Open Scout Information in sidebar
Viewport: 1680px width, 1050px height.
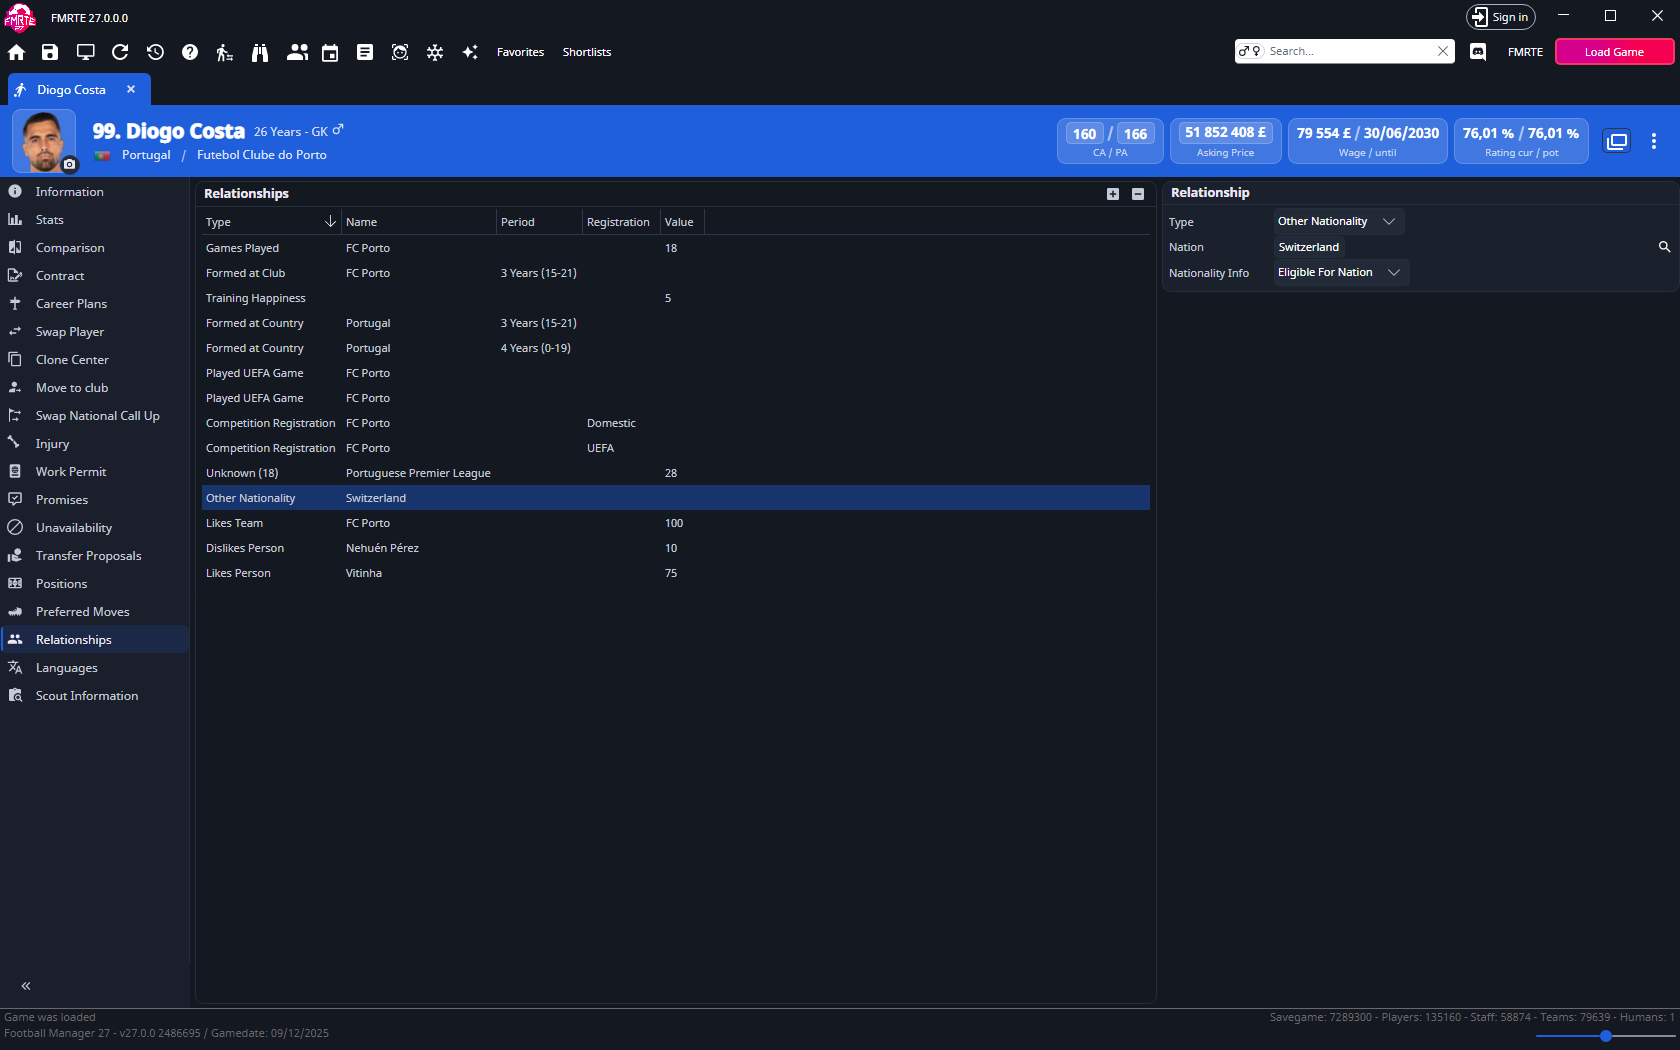(94, 696)
